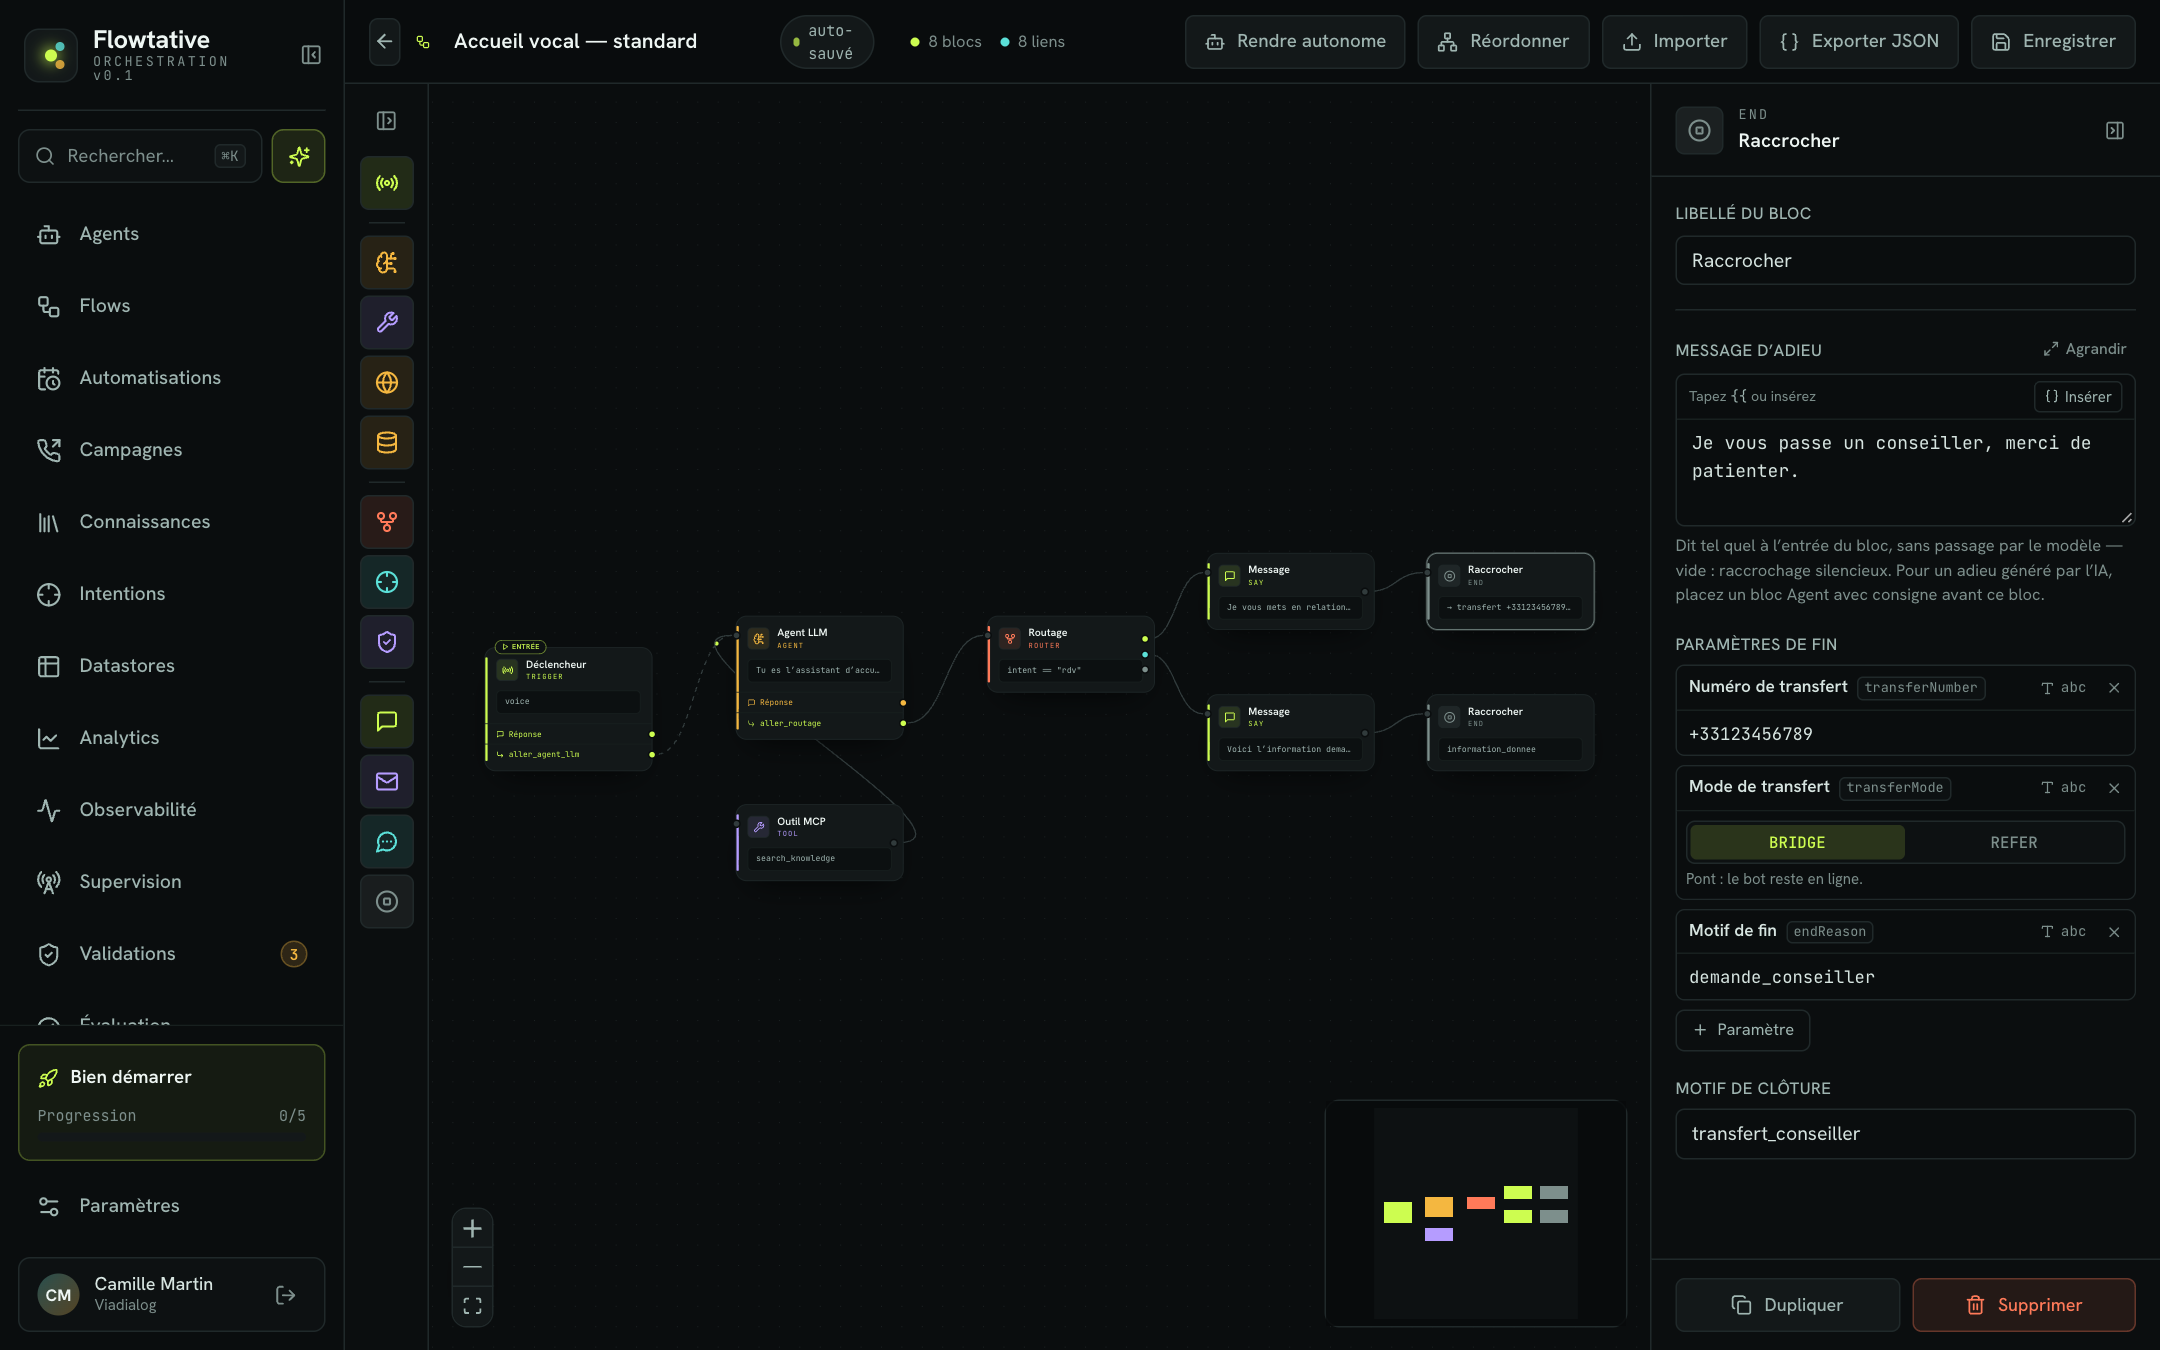
Task: Open Validations with 3 pending
Action: [172, 954]
